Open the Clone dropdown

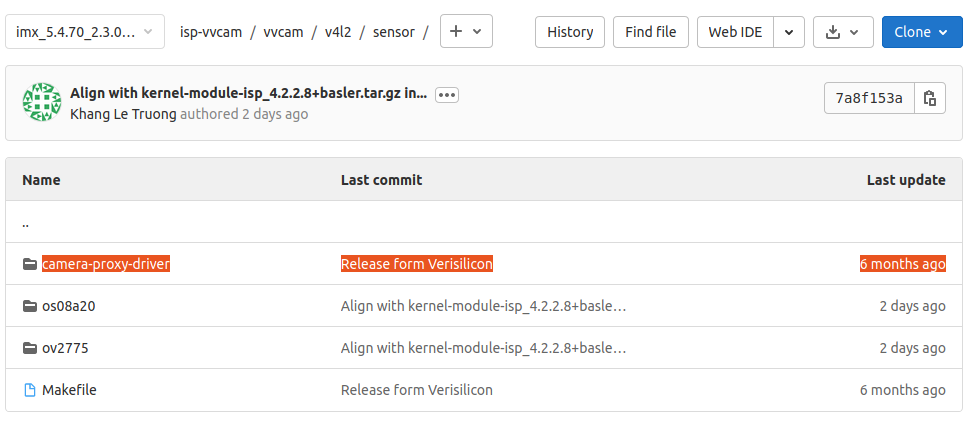pos(922,32)
